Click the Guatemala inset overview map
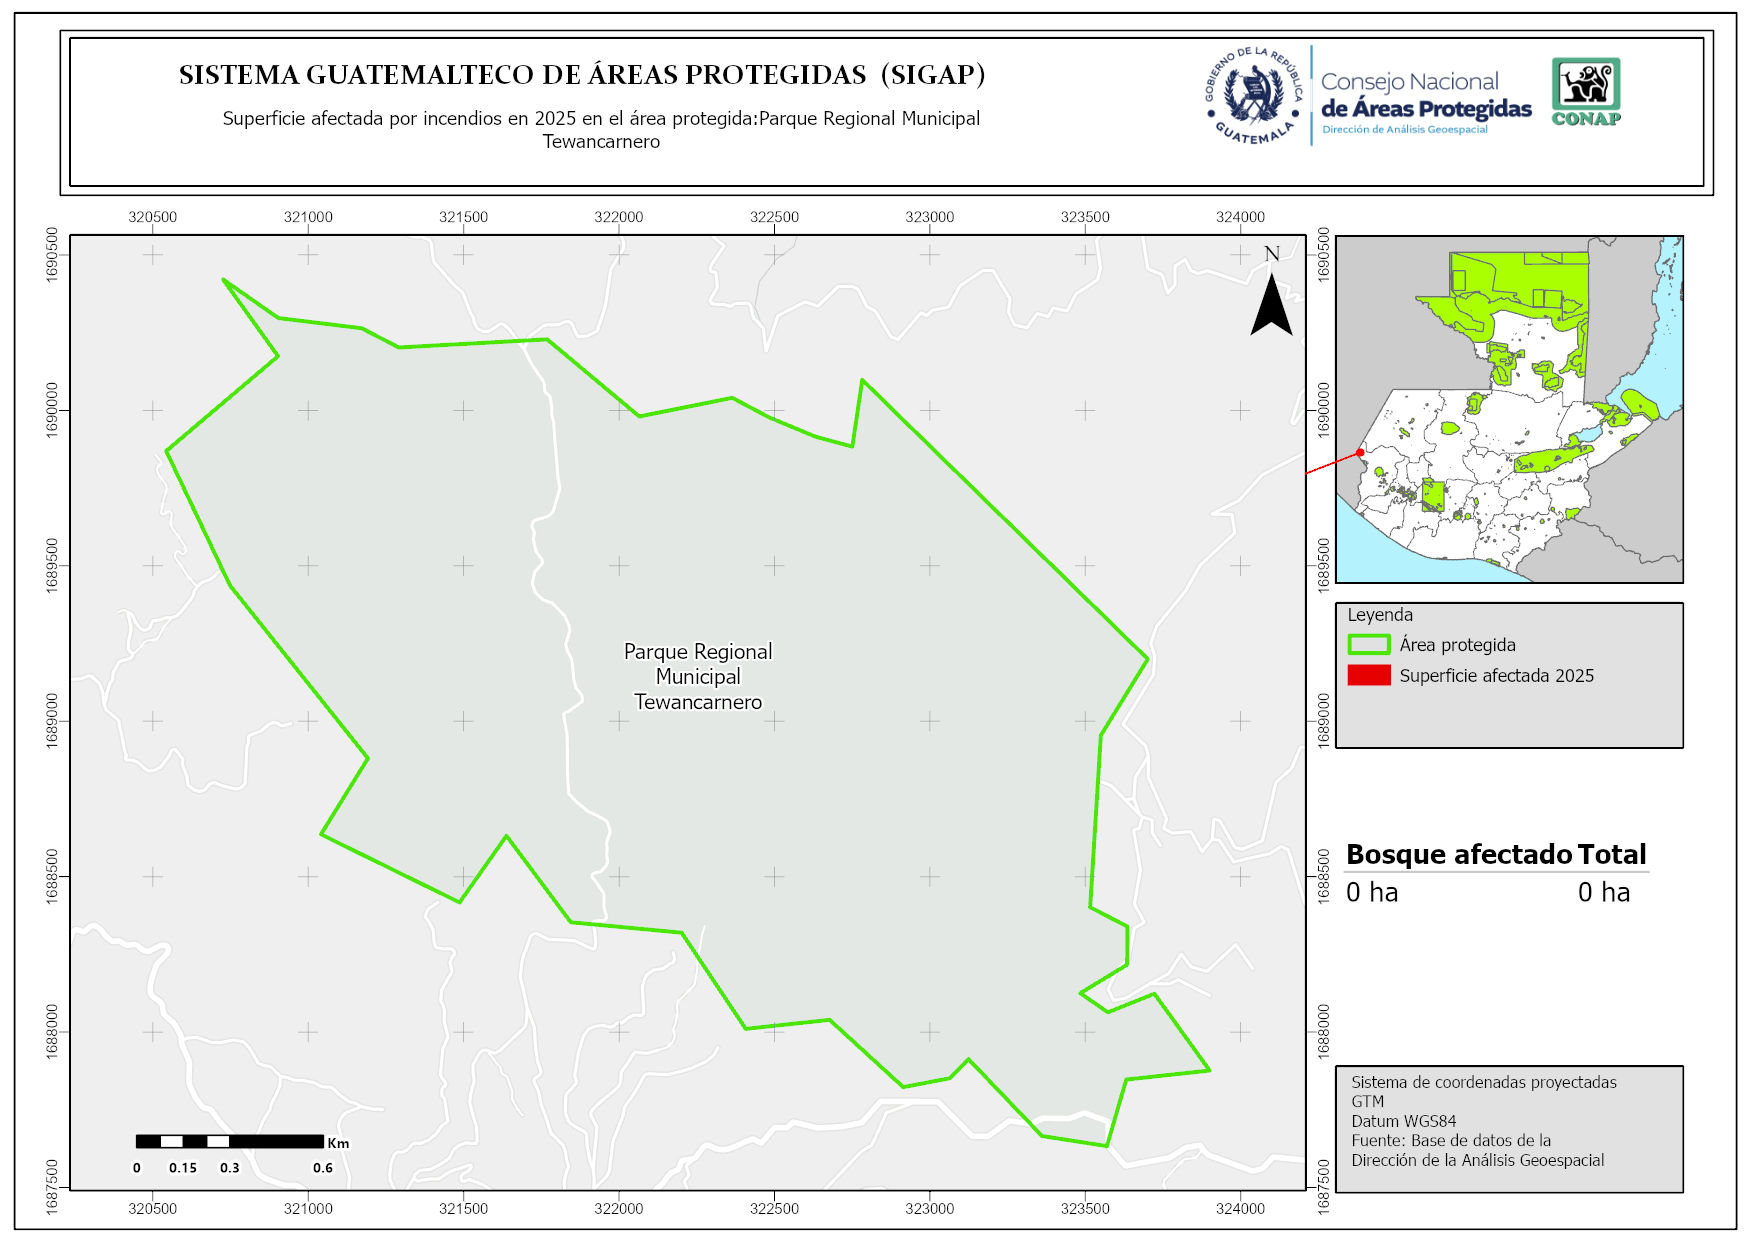 tap(1509, 410)
